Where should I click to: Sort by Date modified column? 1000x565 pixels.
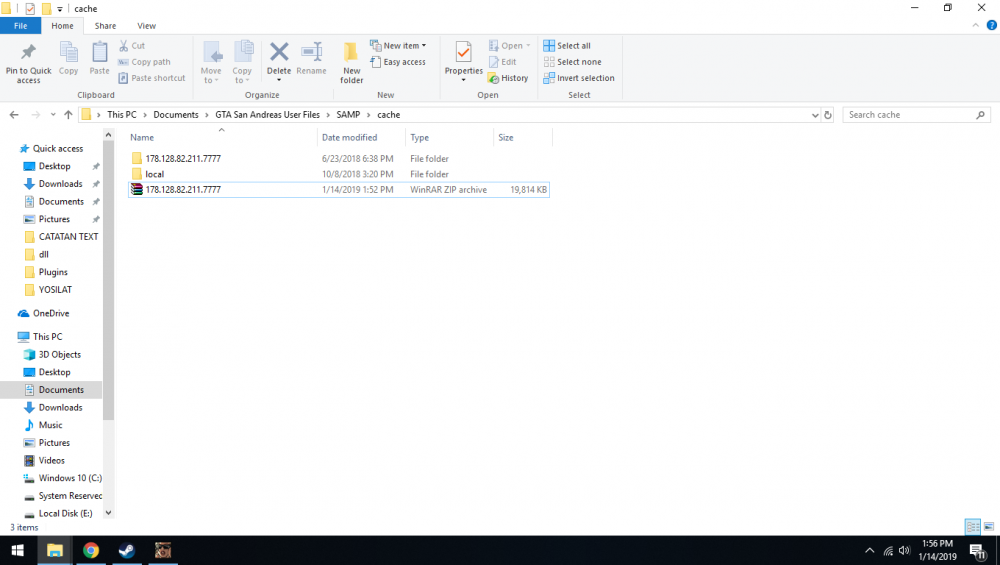click(361, 137)
